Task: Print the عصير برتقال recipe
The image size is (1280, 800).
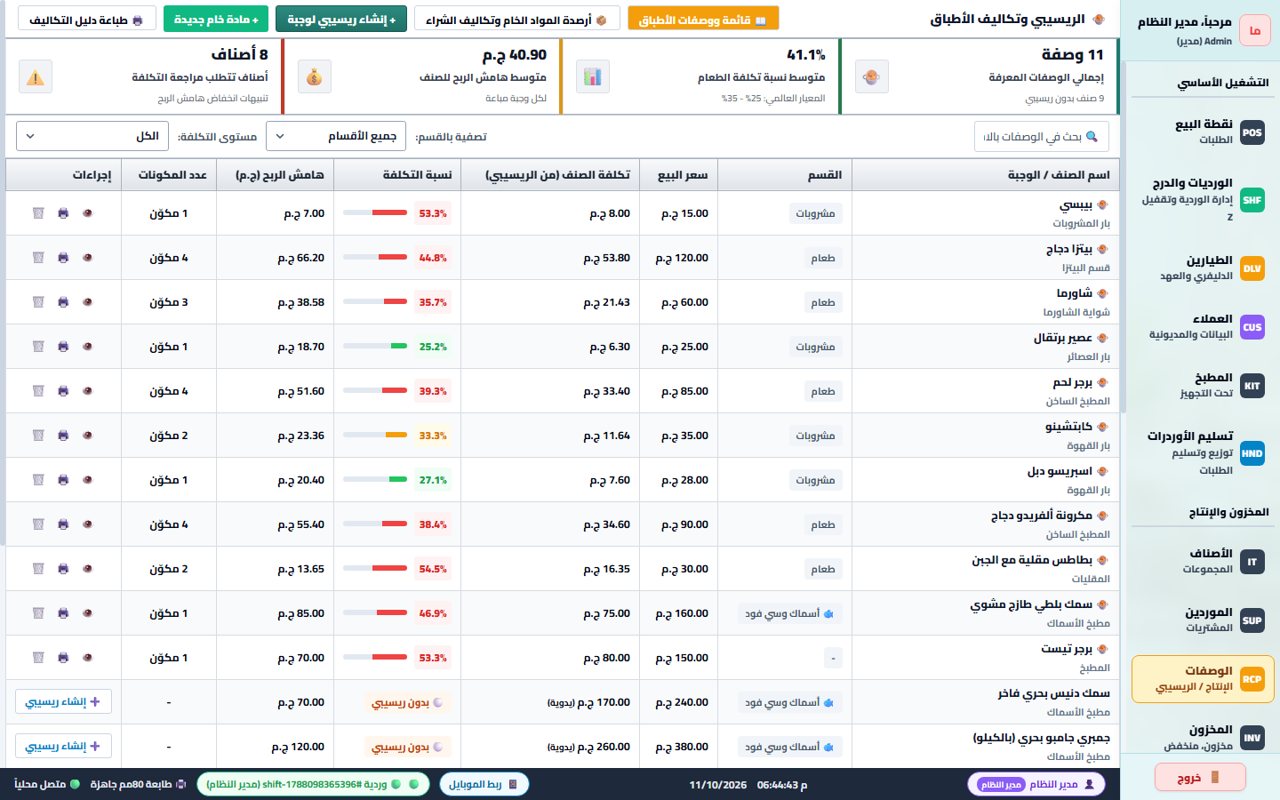Action: coord(63,346)
